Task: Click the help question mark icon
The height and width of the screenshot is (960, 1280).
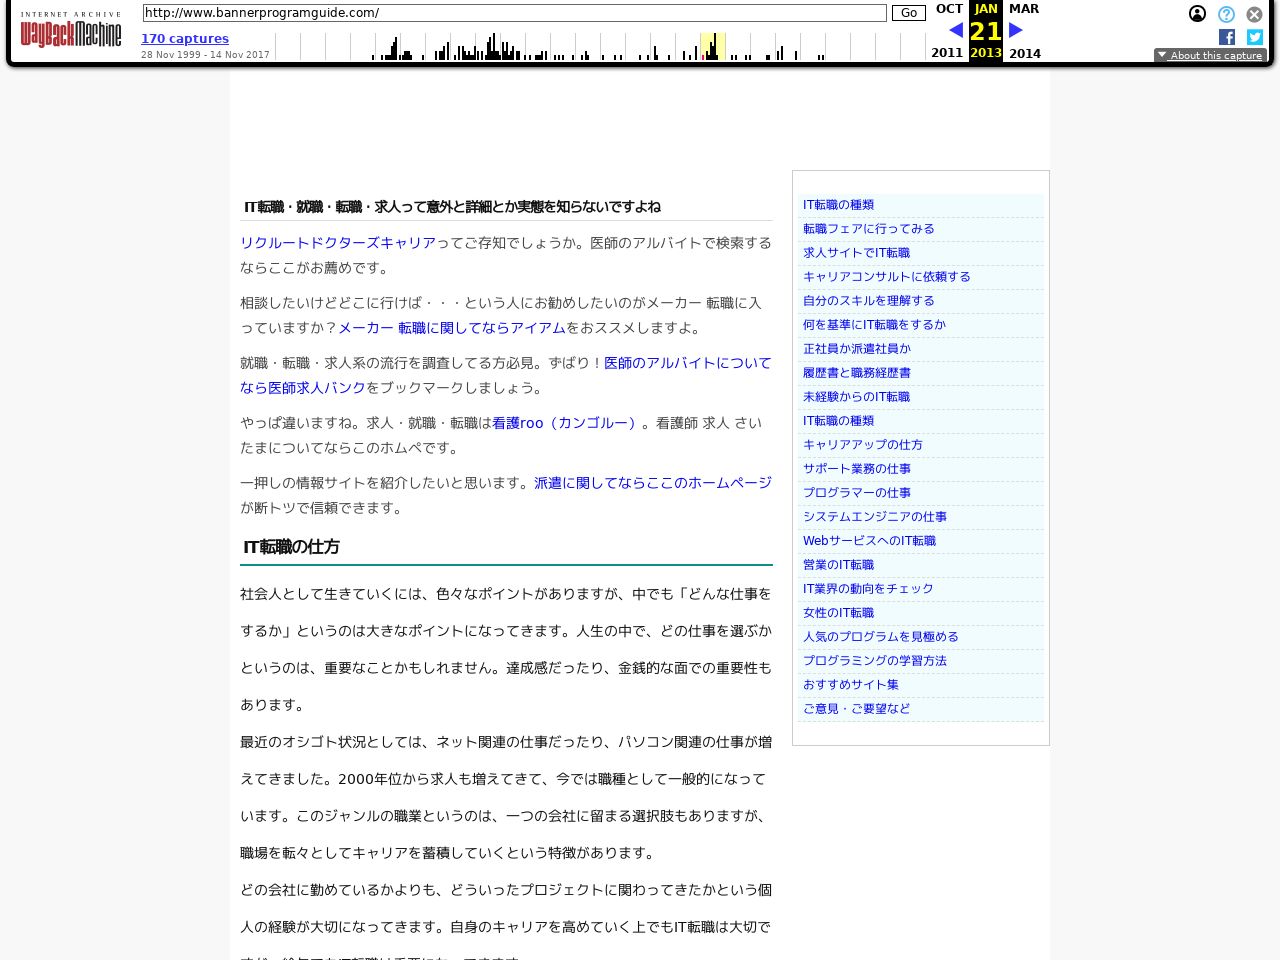Action: (x=1226, y=14)
